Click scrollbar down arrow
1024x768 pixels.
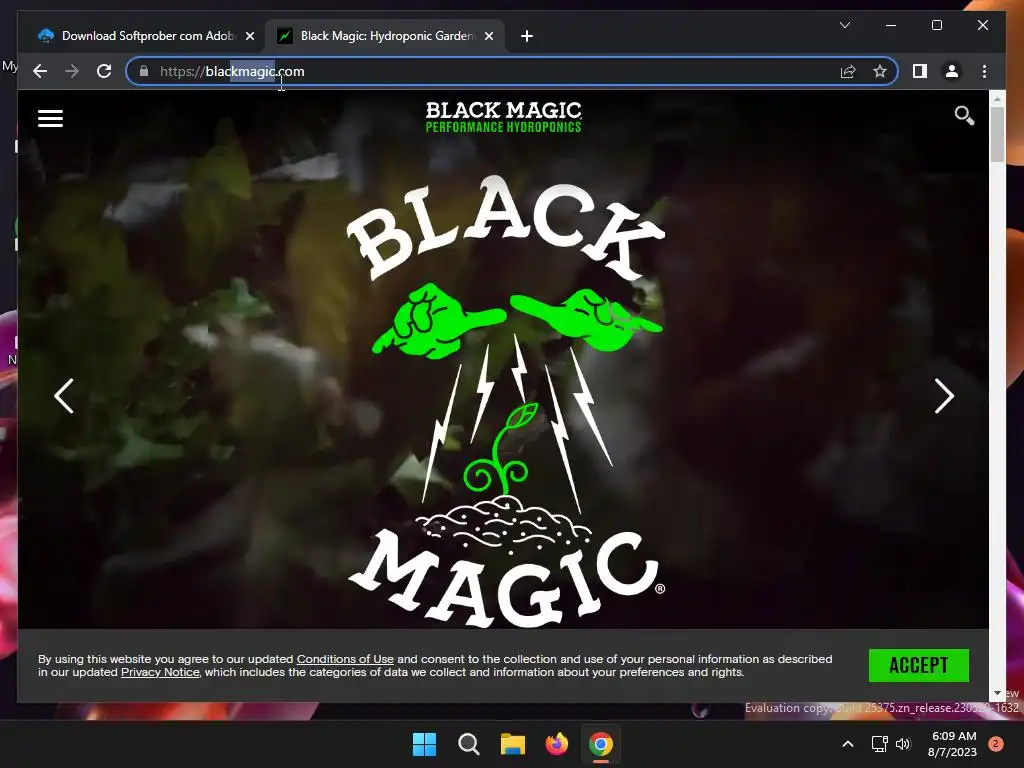click(997, 694)
